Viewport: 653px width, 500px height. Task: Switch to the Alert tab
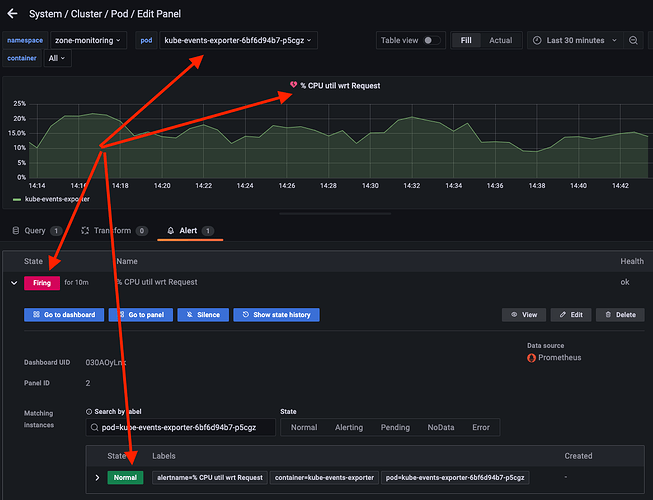[190, 231]
